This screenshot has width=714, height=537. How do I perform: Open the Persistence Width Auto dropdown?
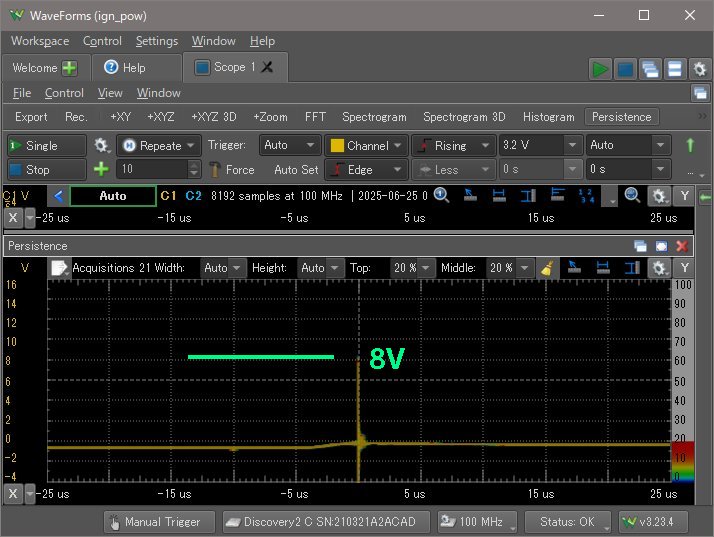pyautogui.click(x=222, y=268)
